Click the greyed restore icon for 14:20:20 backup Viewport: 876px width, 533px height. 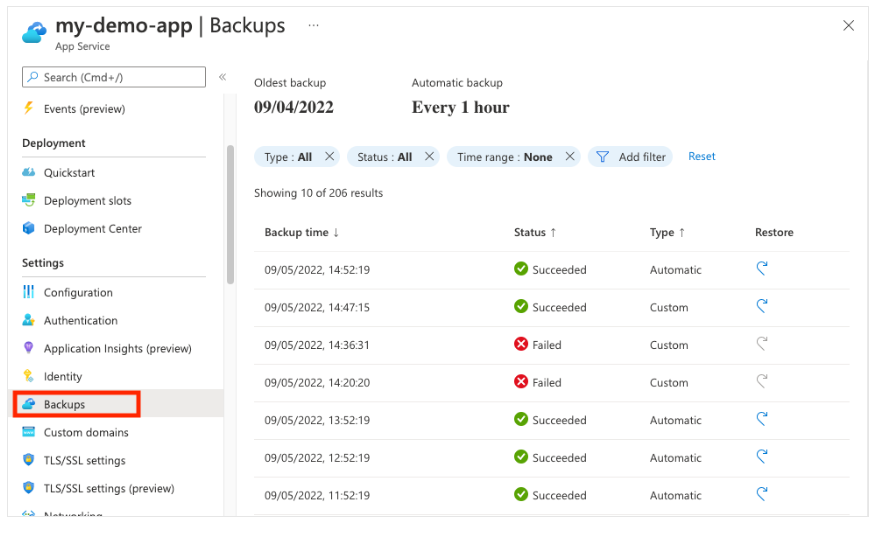pyautogui.click(x=761, y=381)
